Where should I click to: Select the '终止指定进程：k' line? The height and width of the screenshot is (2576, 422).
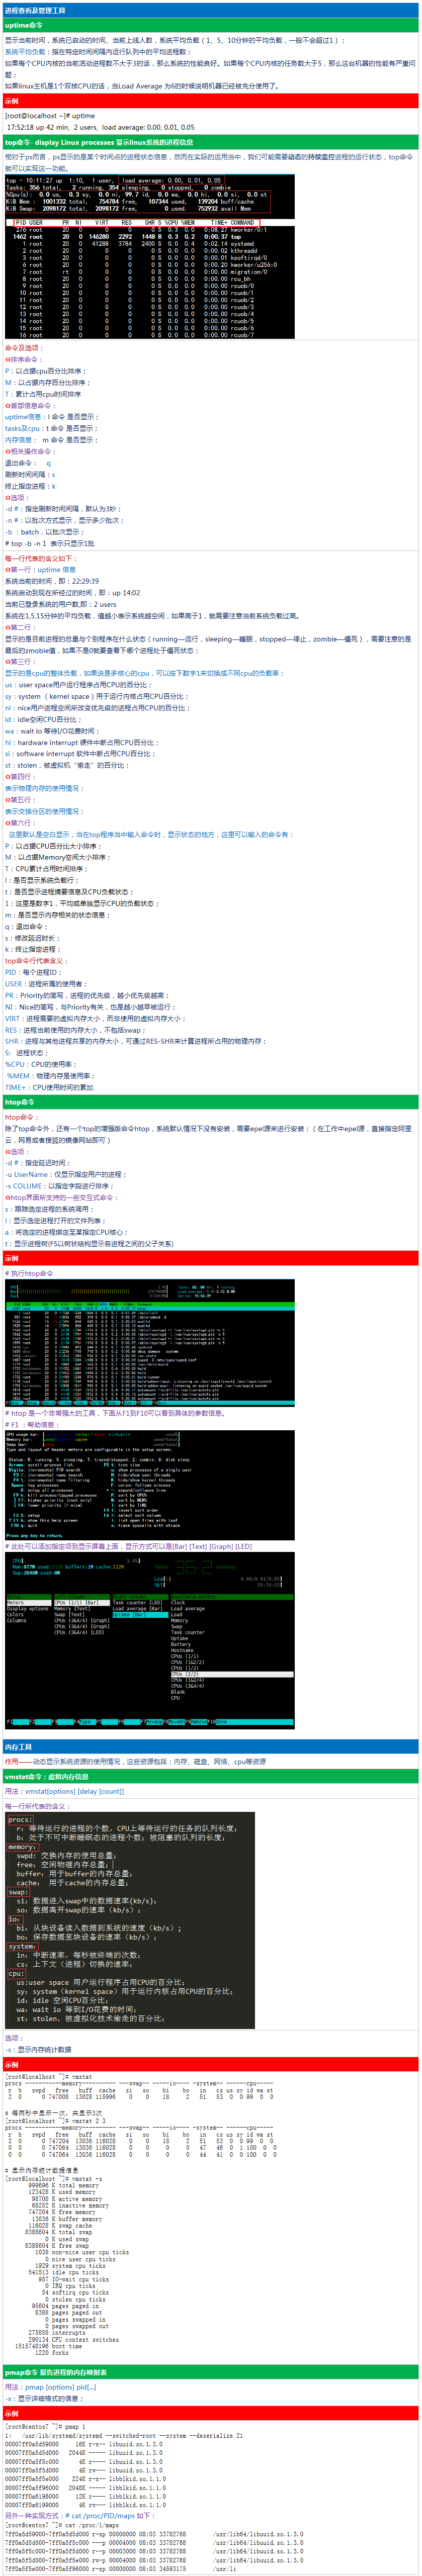(x=30, y=486)
